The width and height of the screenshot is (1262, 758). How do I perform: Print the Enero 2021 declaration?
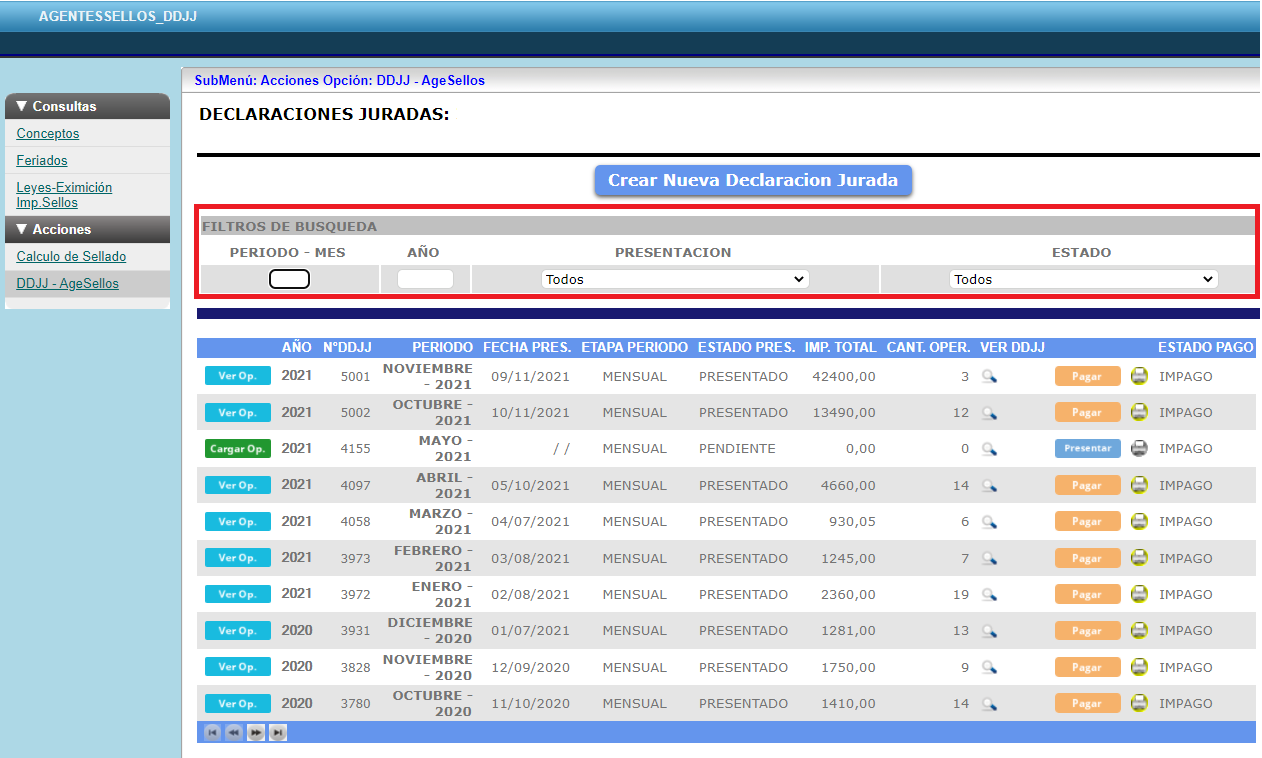pos(1139,594)
